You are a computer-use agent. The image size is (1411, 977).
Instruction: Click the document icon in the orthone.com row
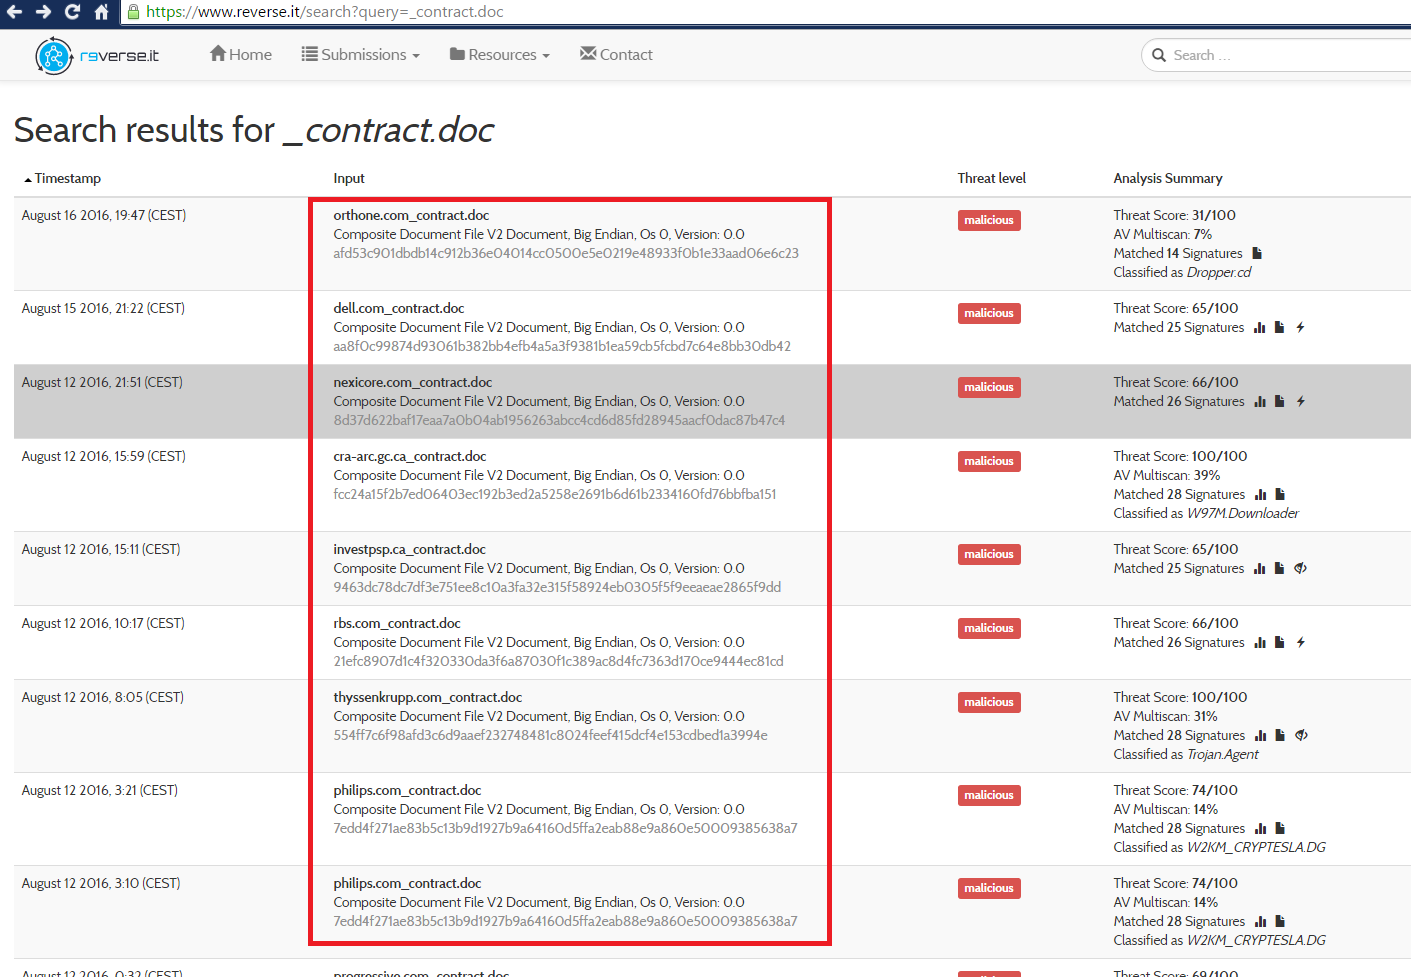1257,253
